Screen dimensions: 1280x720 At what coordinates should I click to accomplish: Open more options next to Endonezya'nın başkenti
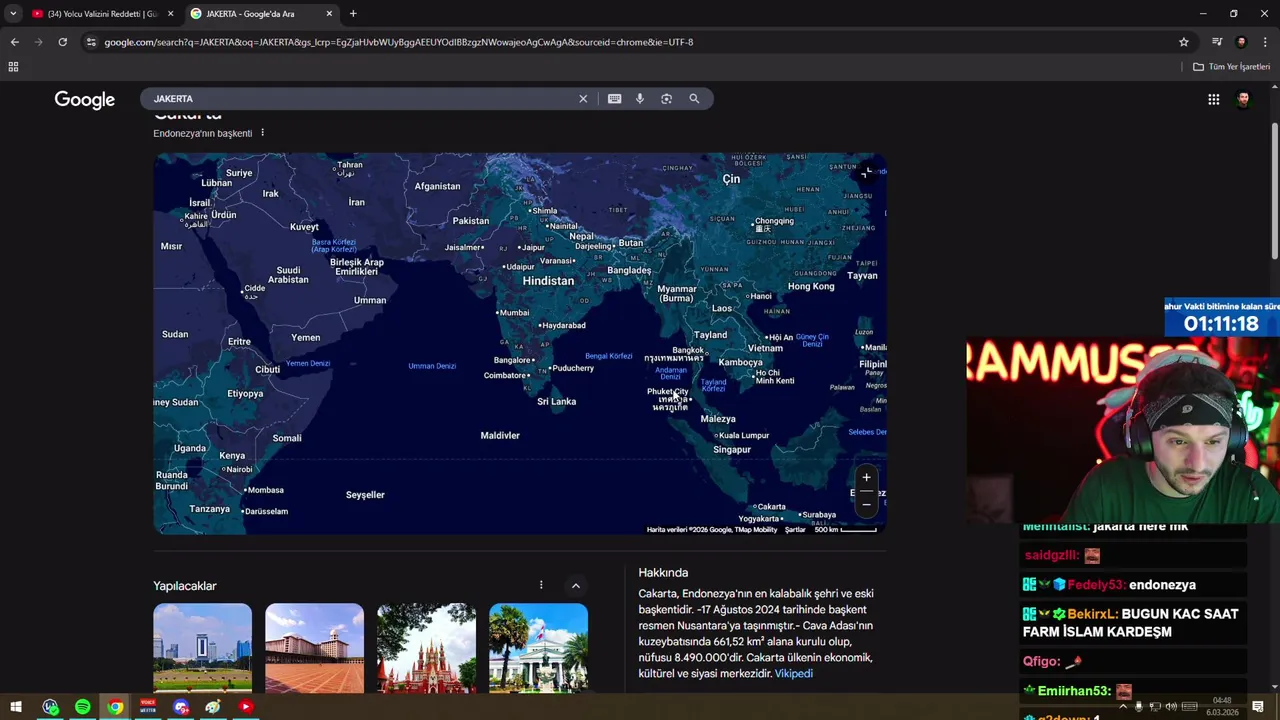coord(263,133)
